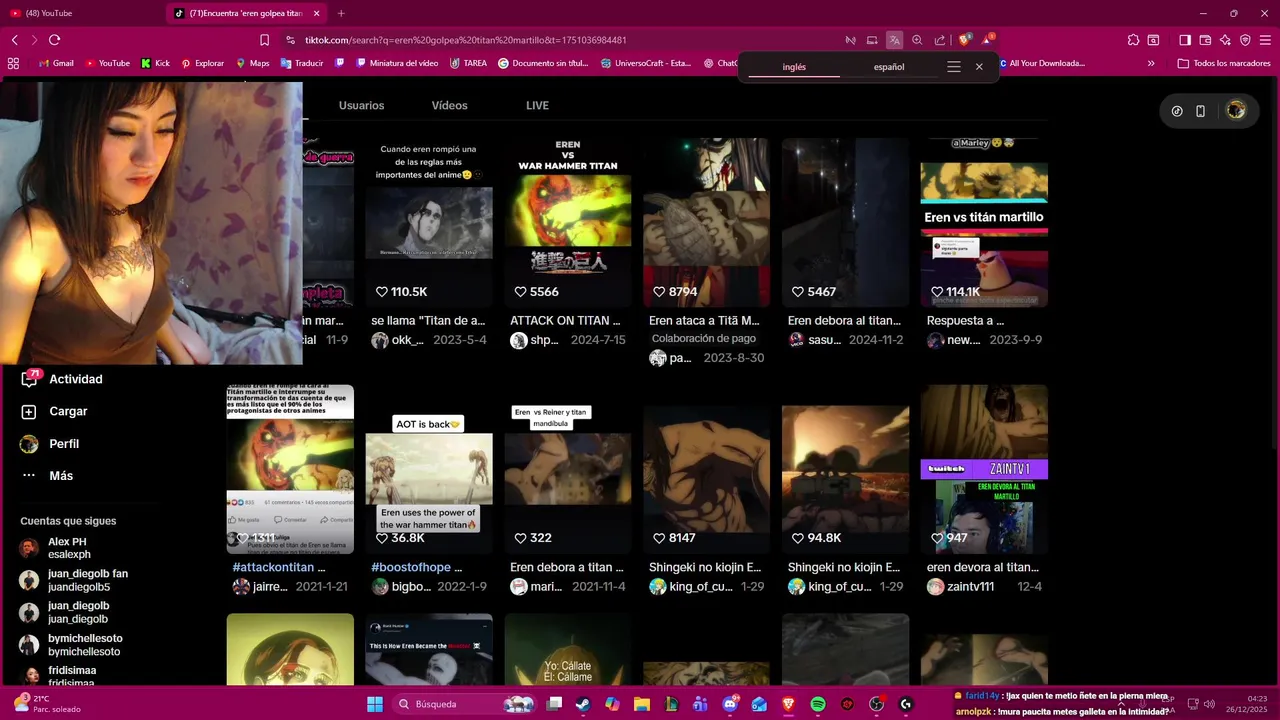Open Spotify from the taskbar

point(818,704)
